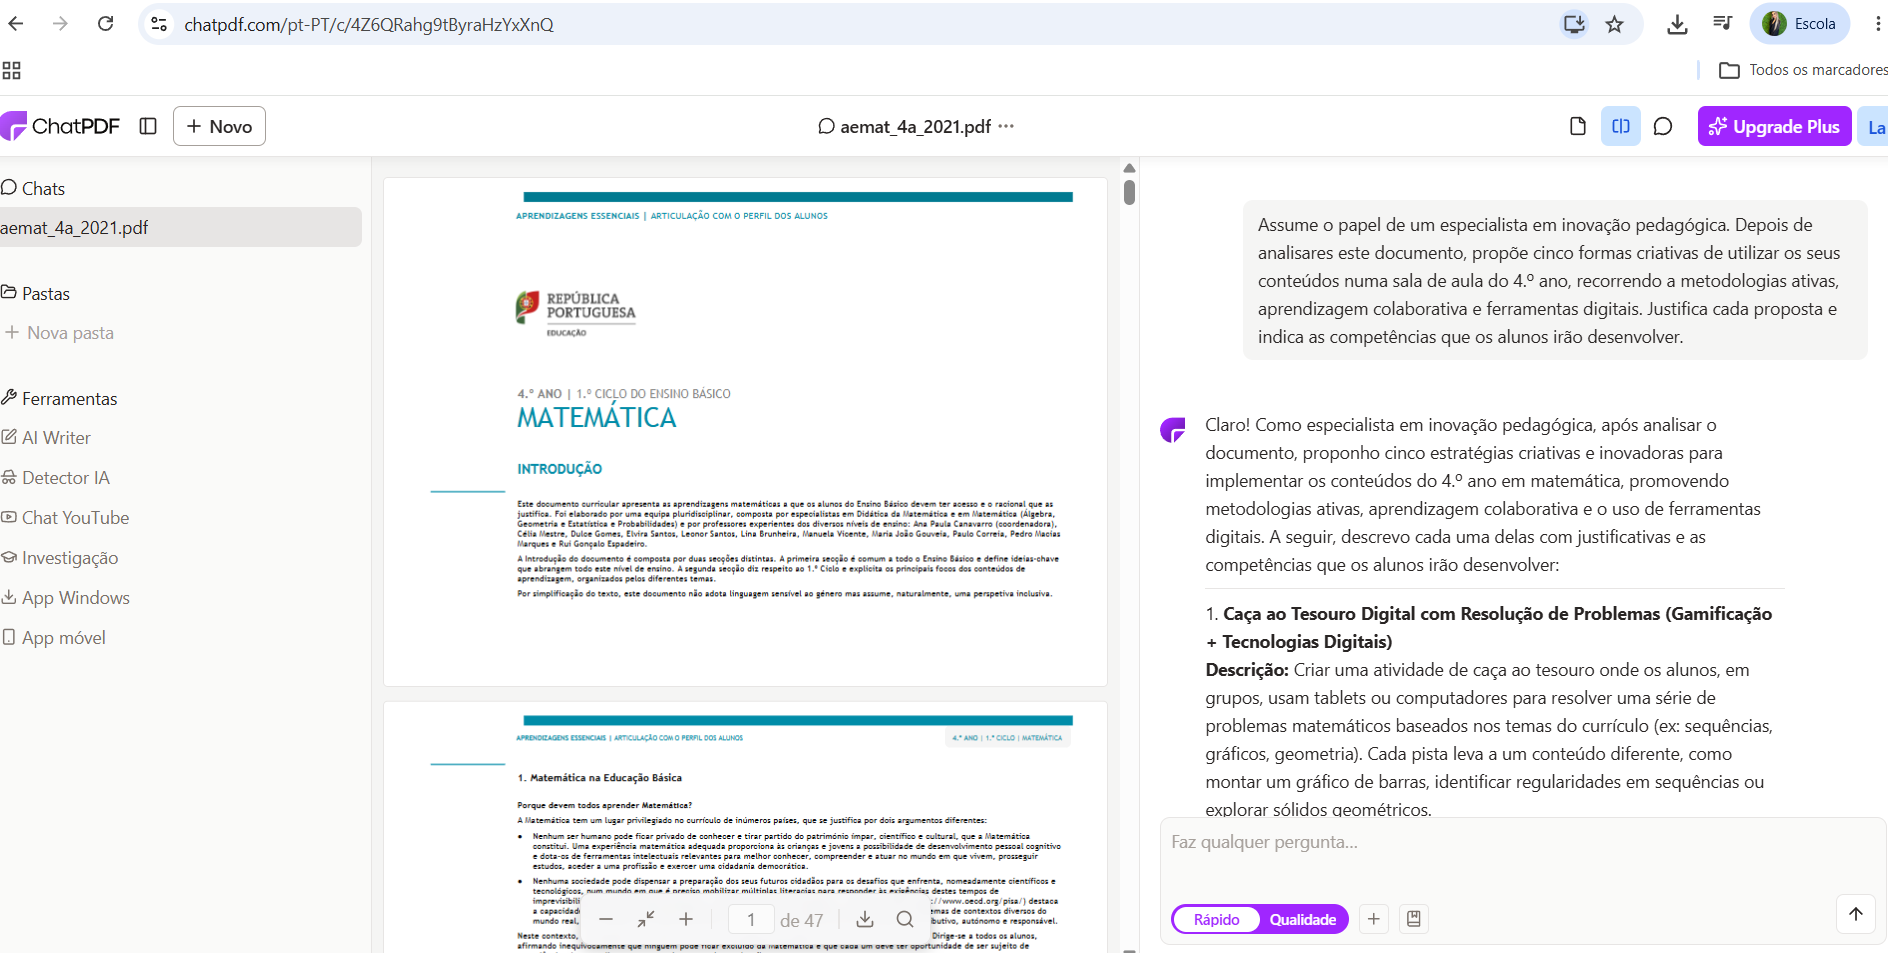Go back to the previous browser page
Image resolution: width=1888 pixels, height=953 pixels.
click(16, 24)
